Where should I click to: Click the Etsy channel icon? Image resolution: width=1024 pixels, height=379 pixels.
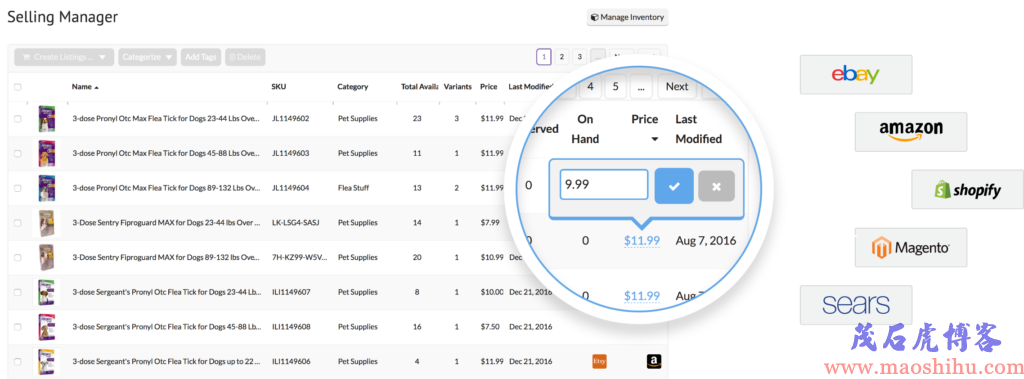pos(600,361)
